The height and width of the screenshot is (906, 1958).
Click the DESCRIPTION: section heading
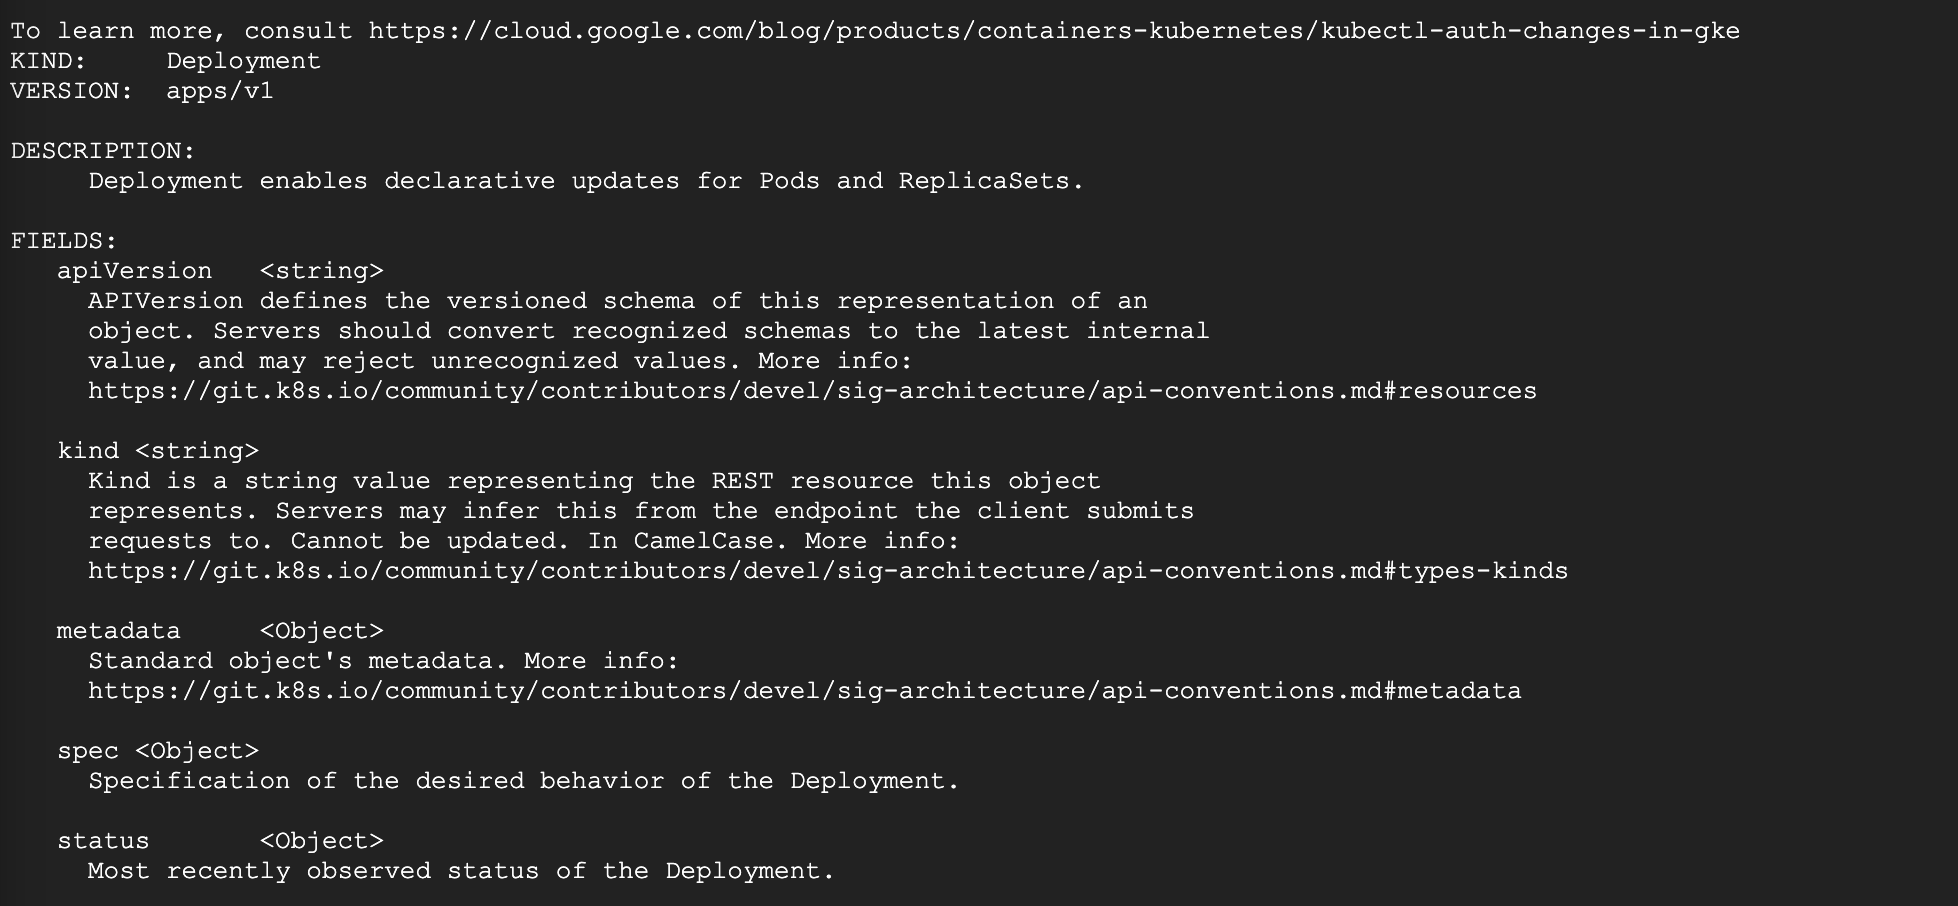click(x=103, y=151)
